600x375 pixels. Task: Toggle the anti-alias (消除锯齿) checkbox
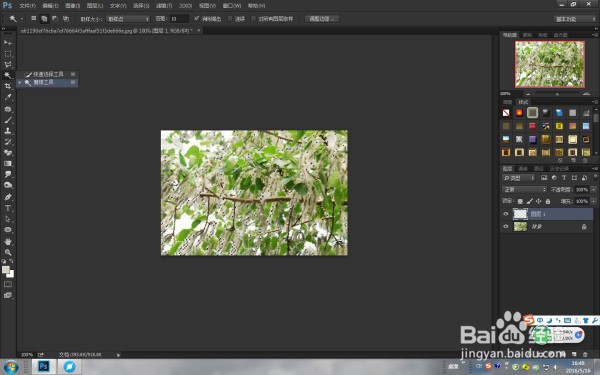tap(197, 18)
